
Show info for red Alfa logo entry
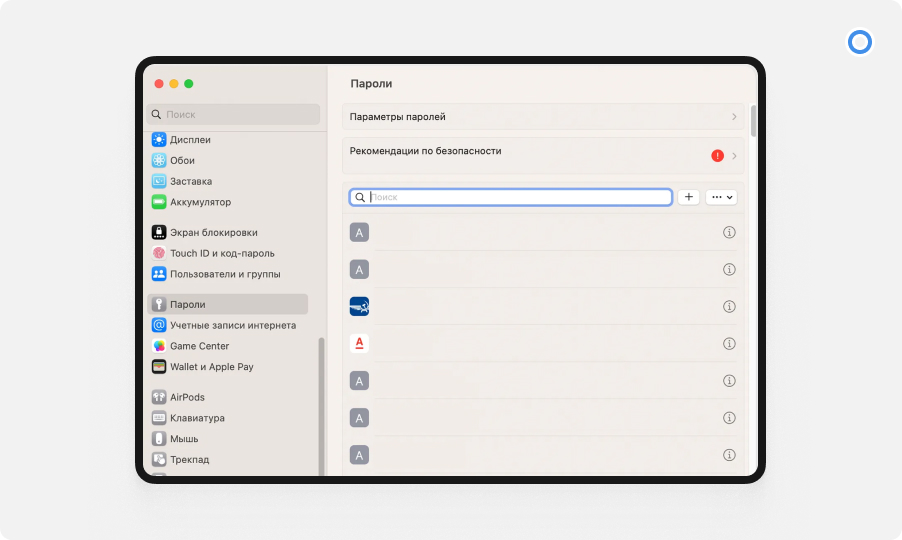[729, 344]
